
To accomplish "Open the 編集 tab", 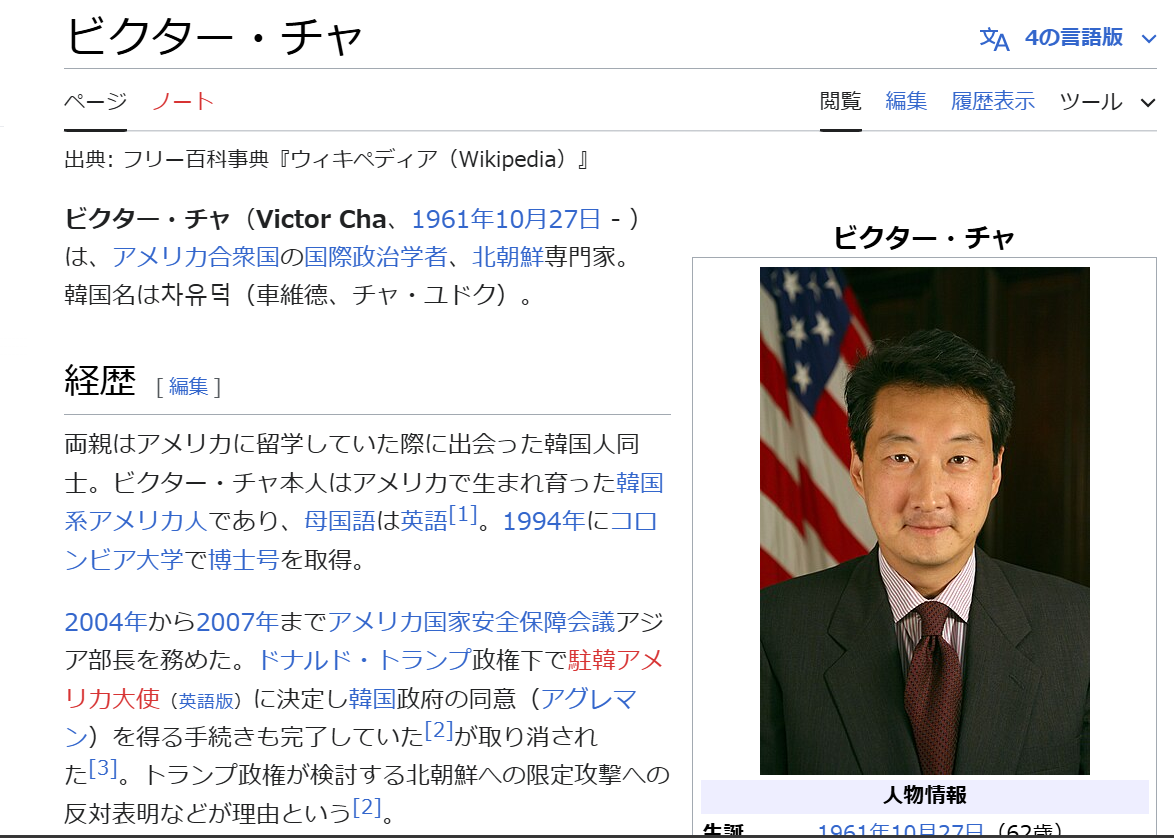I will click(x=906, y=101).
